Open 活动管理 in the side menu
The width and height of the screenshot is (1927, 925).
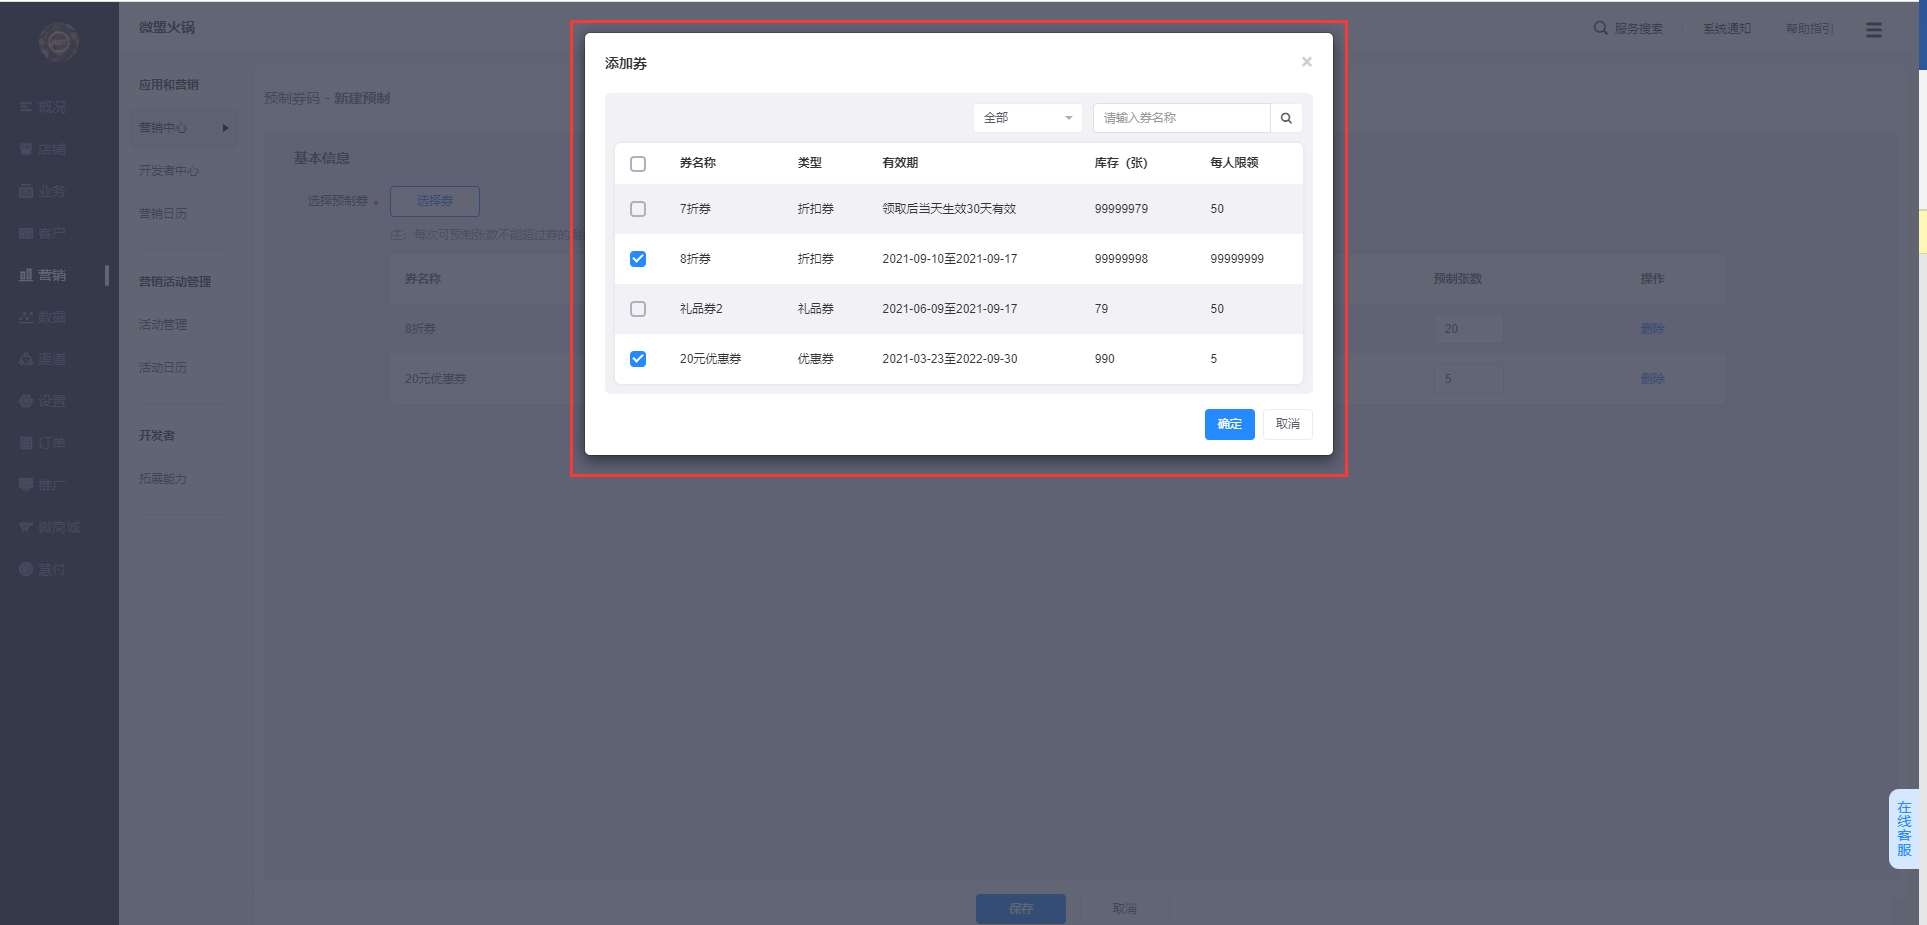(x=163, y=325)
